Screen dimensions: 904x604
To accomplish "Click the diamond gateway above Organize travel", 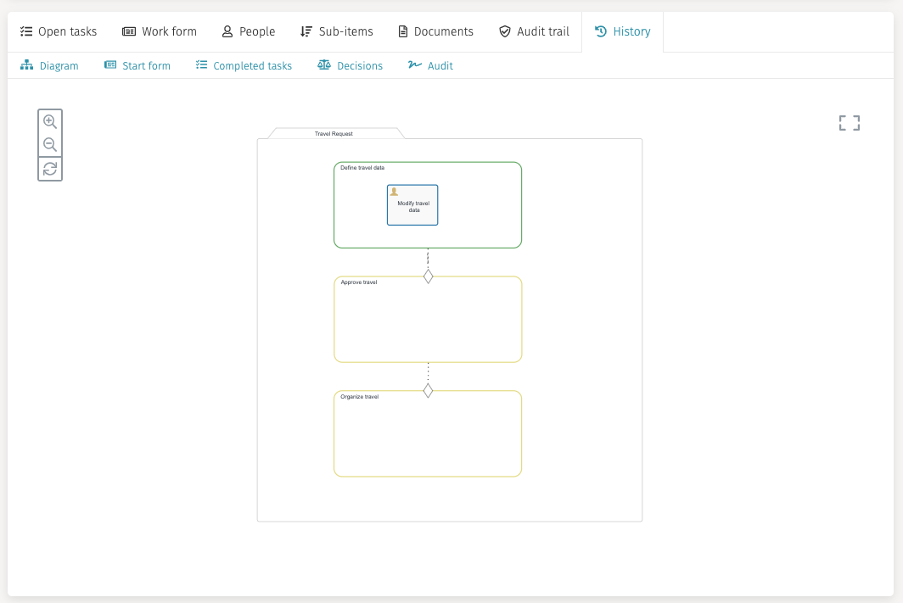I will tap(428, 391).
